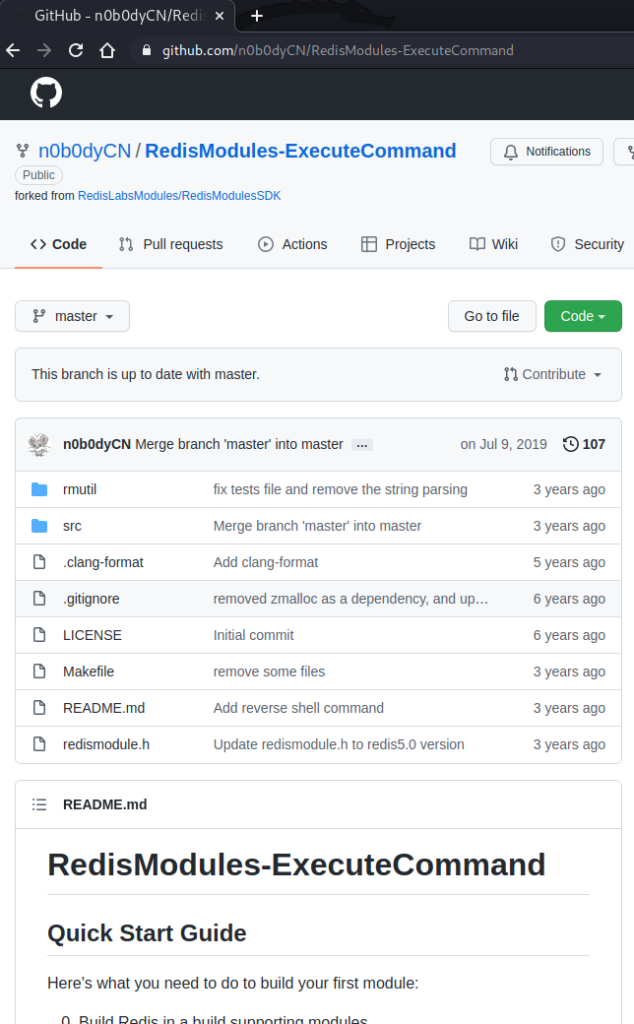Click the GitHub octocat logo
Screen dimensions: 634x1024
coord(46,93)
